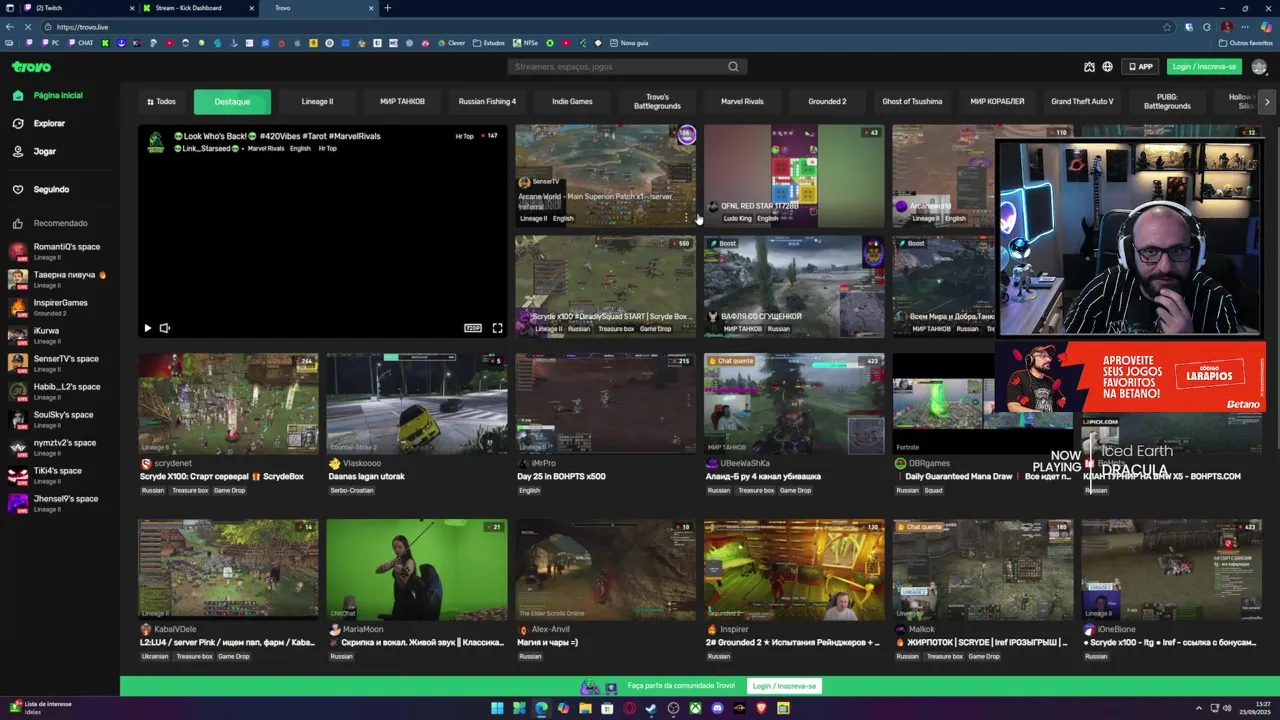Open the Copilot icon in the browser toolbar
The width and height of the screenshot is (1280, 720).
point(1266,27)
